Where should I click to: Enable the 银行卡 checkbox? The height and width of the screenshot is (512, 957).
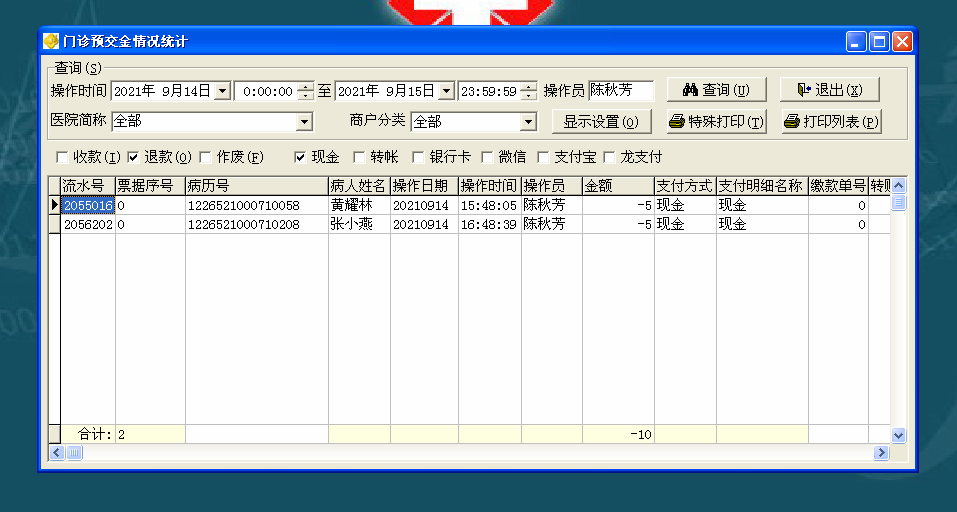click(x=418, y=157)
